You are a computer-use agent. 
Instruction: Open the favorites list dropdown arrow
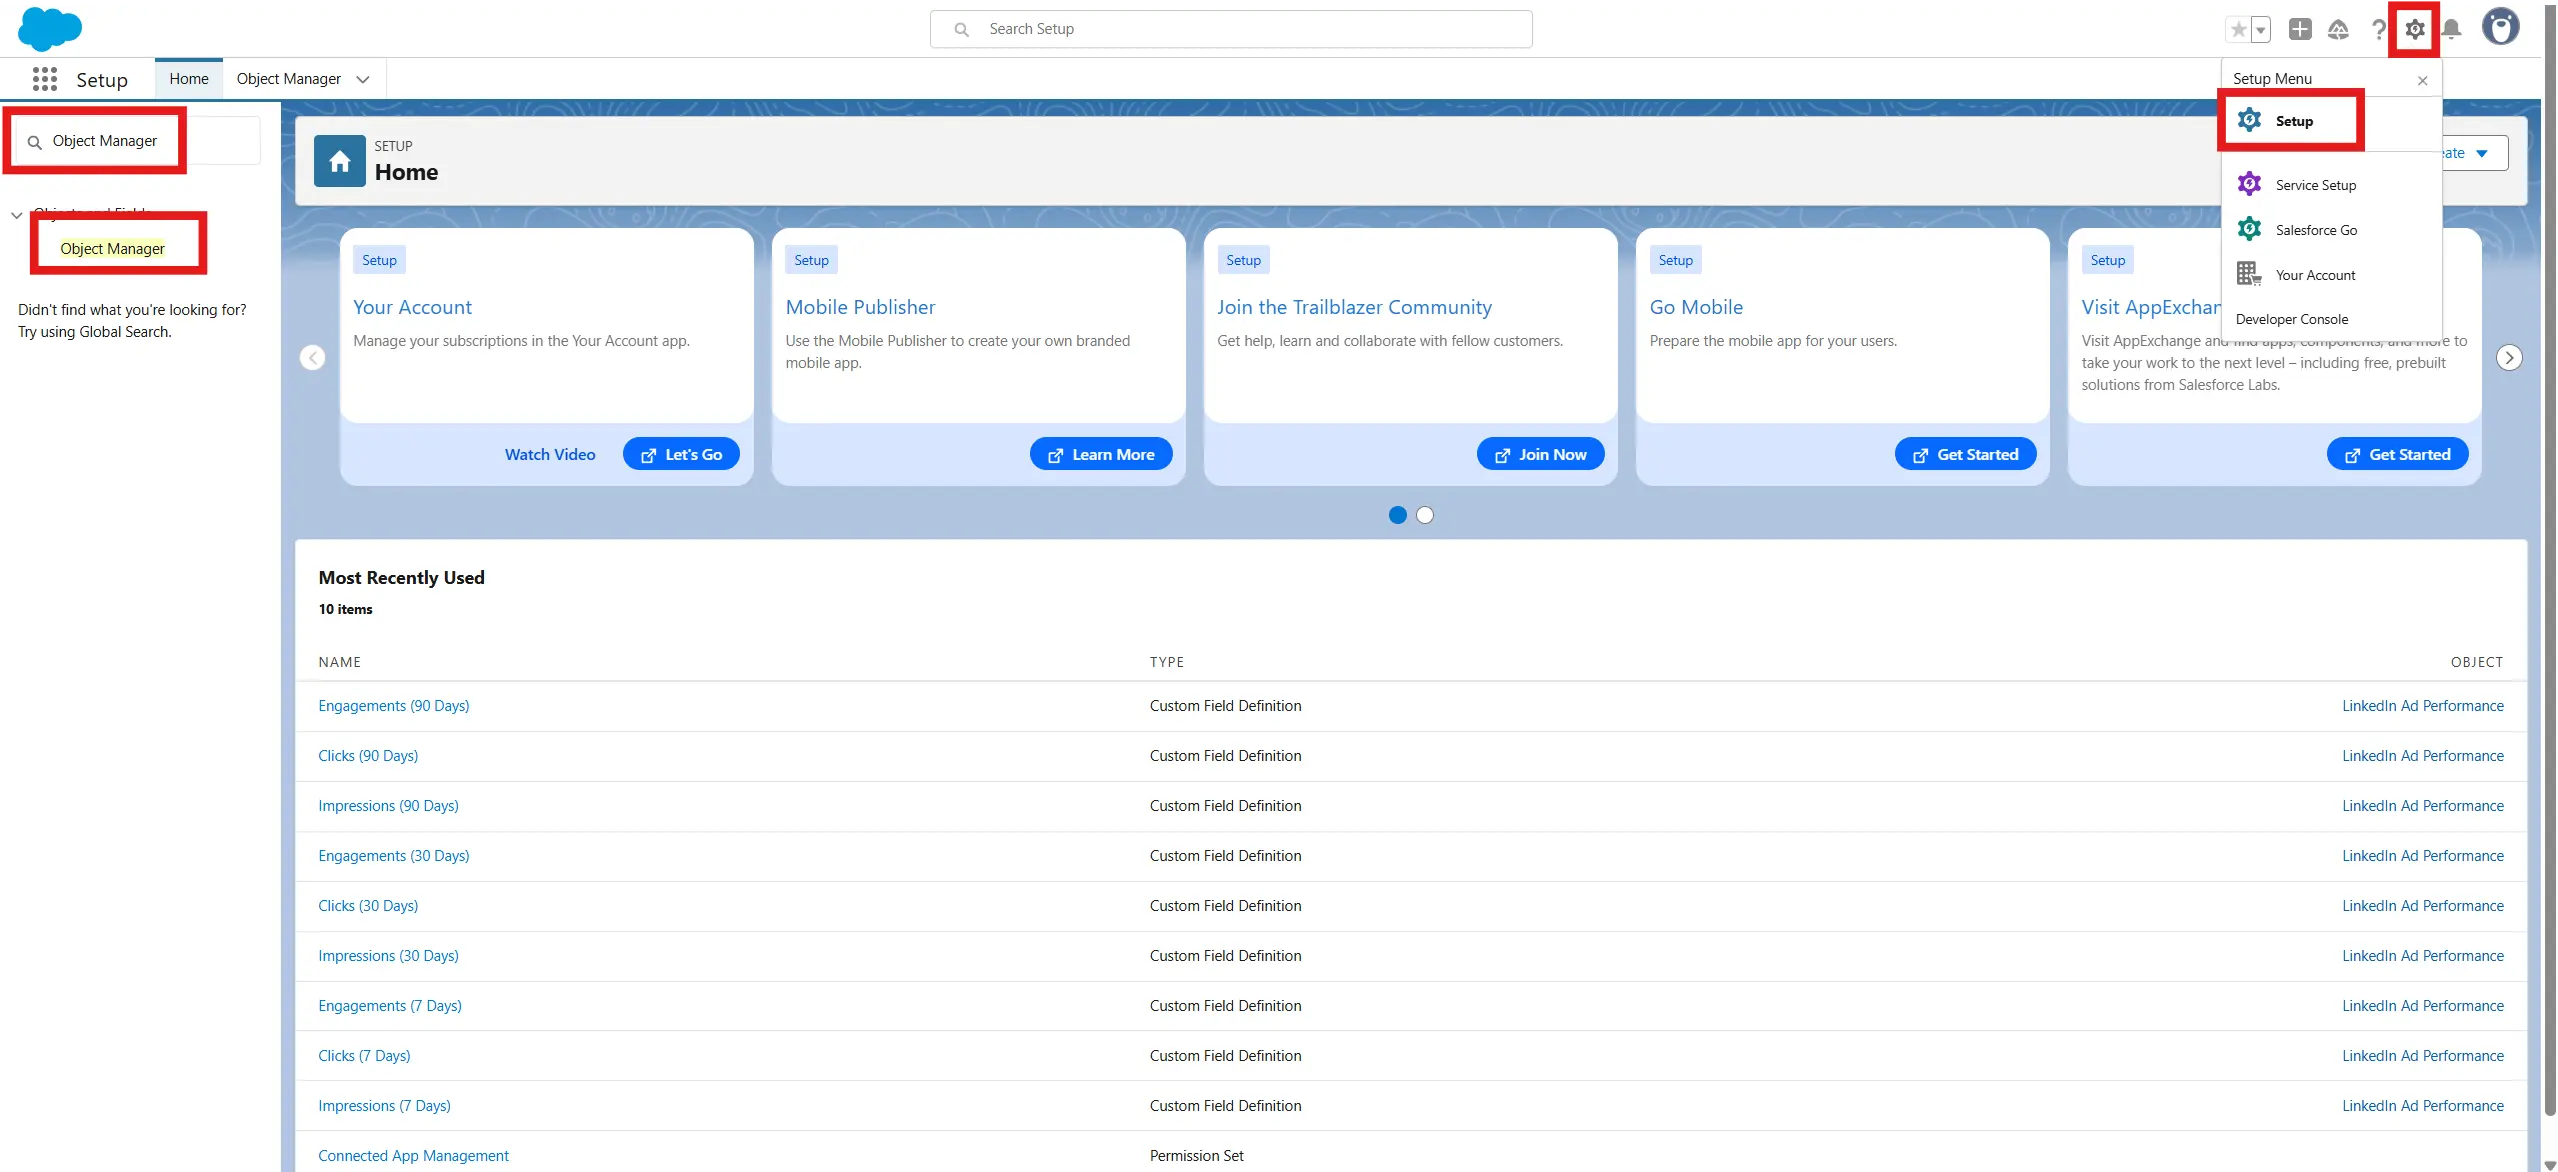[2260, 29]
